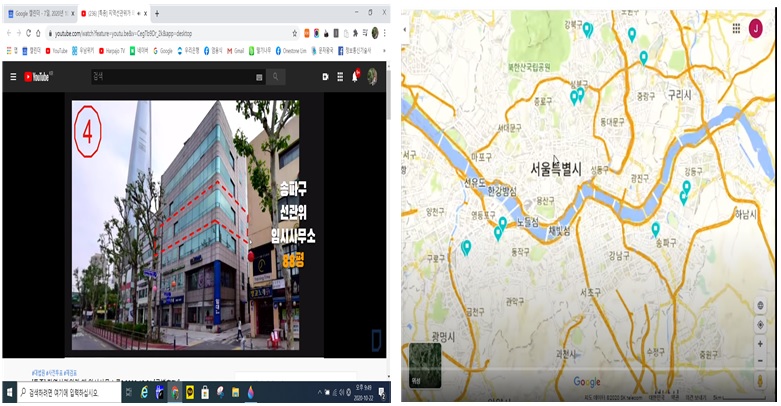Open File Explorer from the taskbar
Viewport: 781px width, 406px height.
point(235,393)
